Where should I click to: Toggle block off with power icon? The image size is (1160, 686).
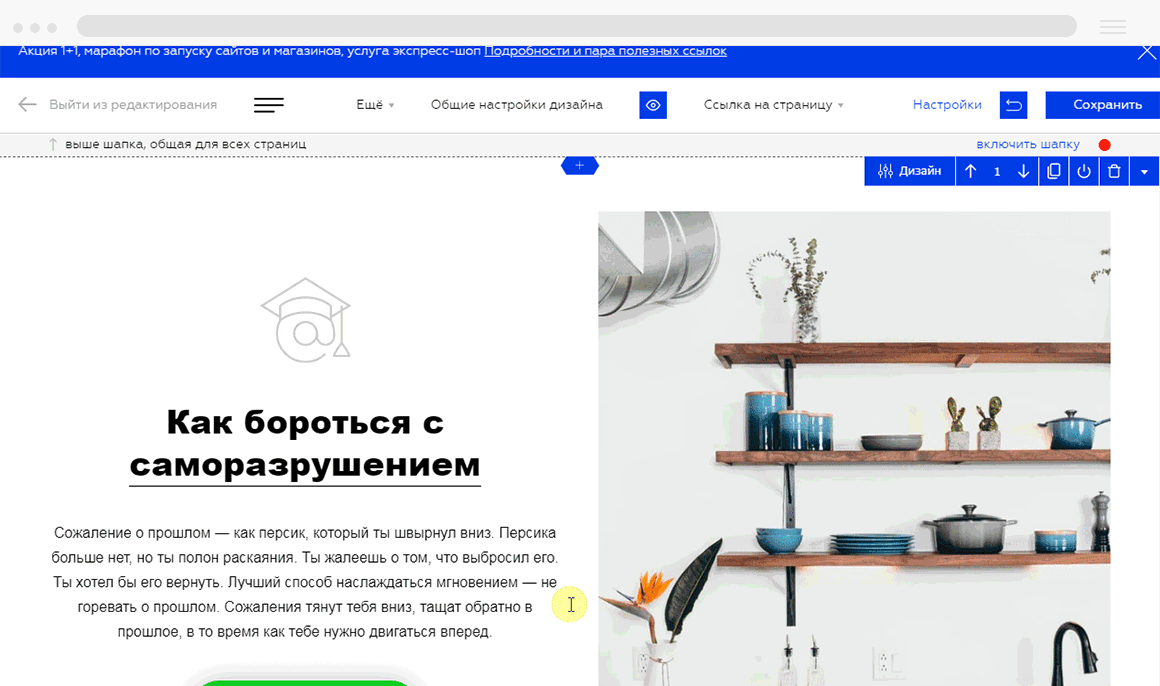tap(1084, 172)
